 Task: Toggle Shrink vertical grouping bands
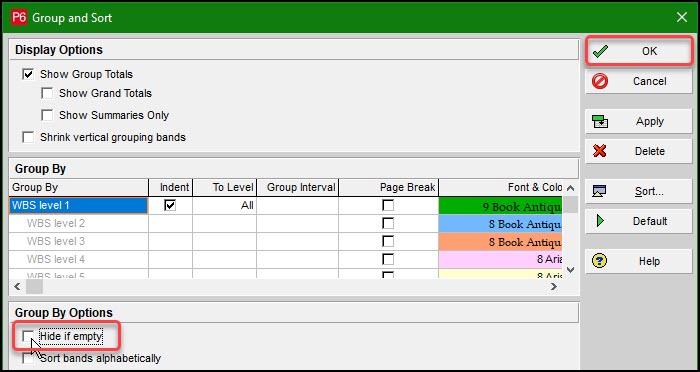pyautogui.click(x=28, y=137)
